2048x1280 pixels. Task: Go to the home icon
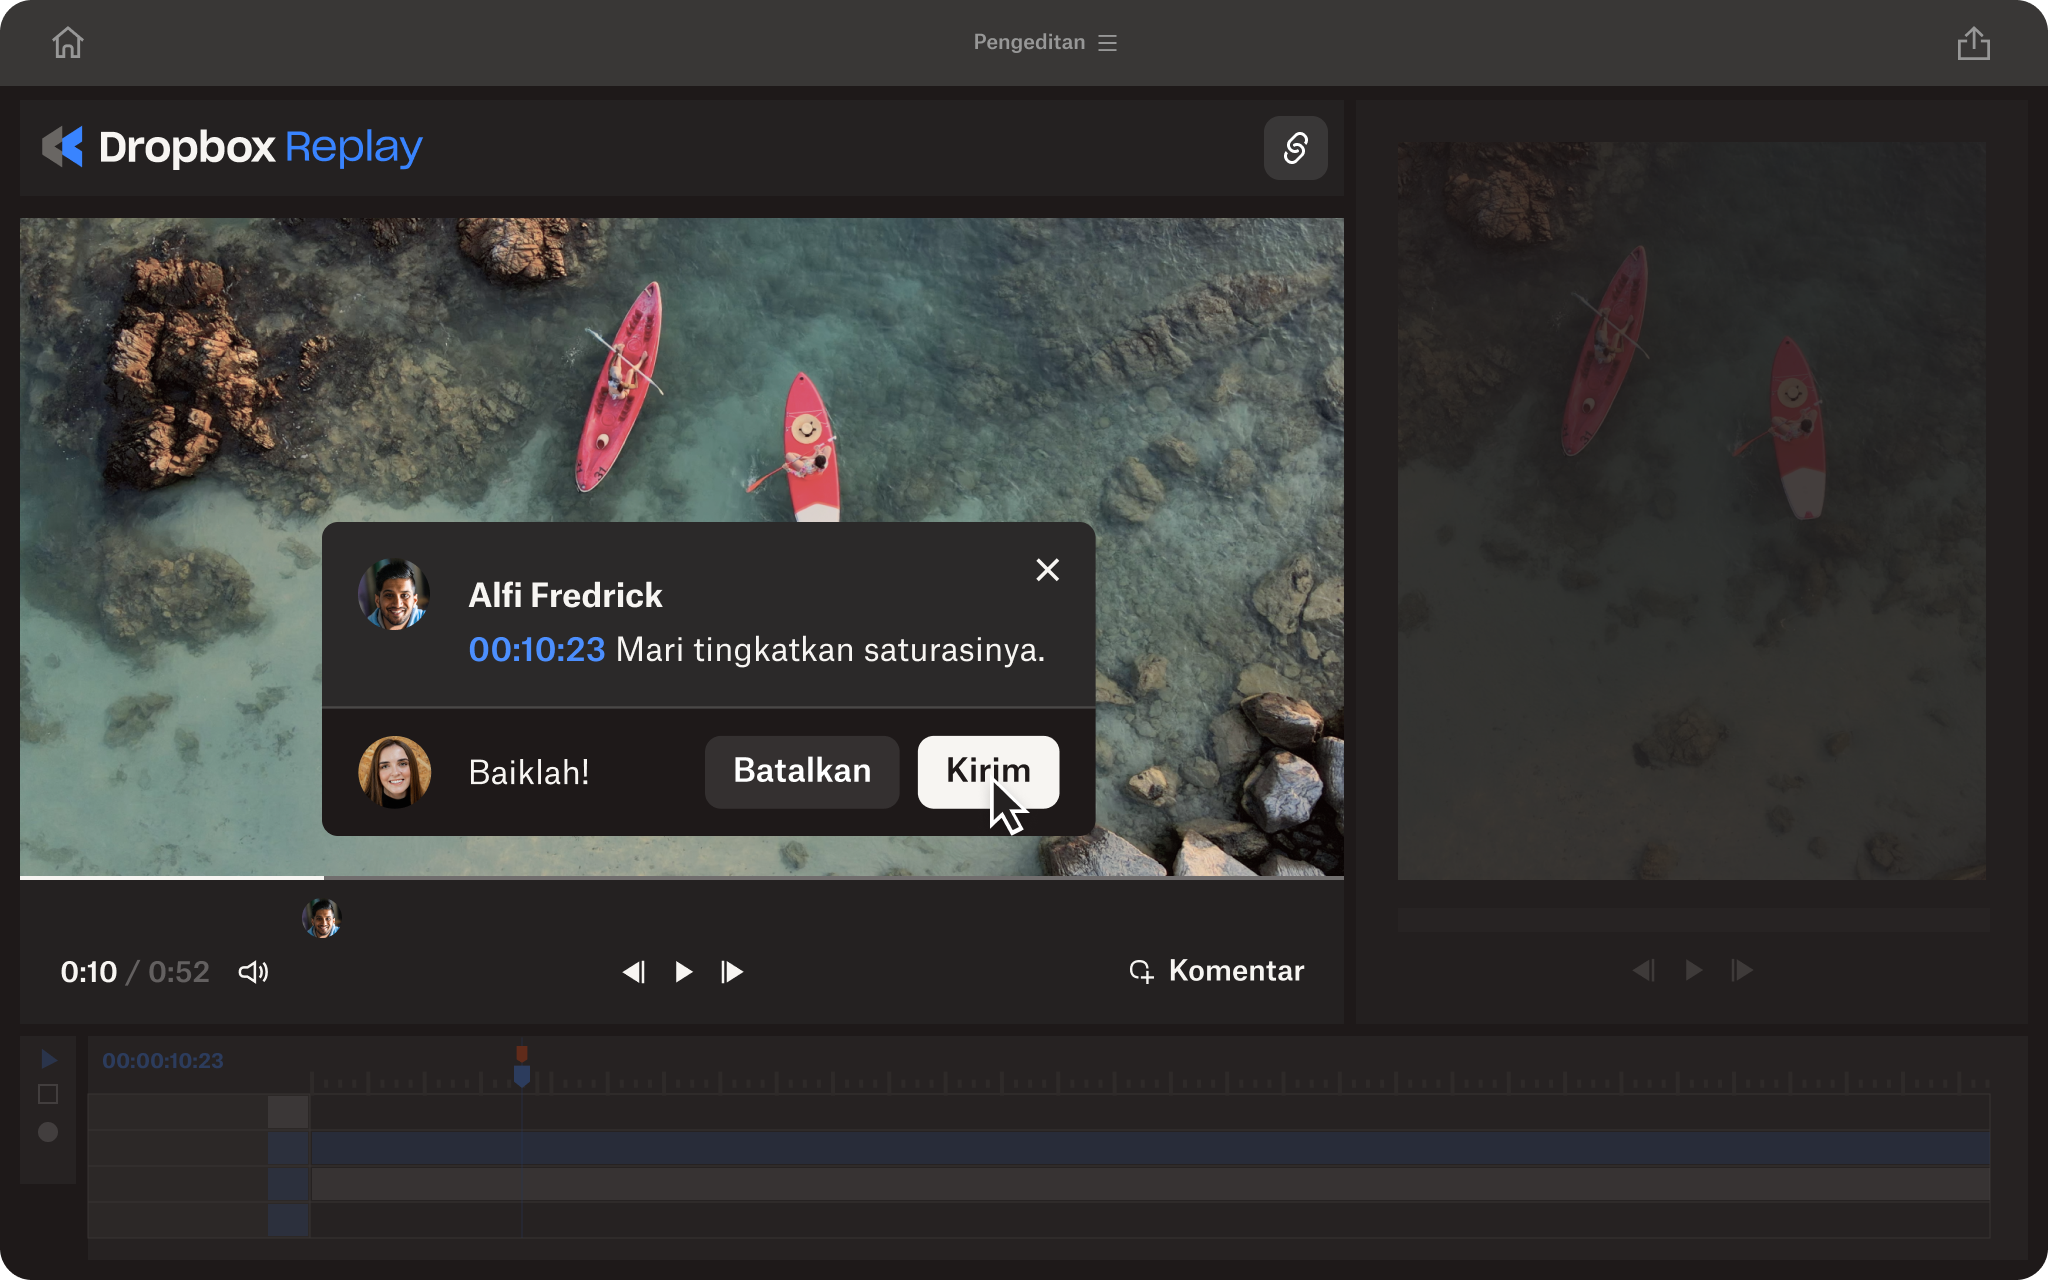68,43
